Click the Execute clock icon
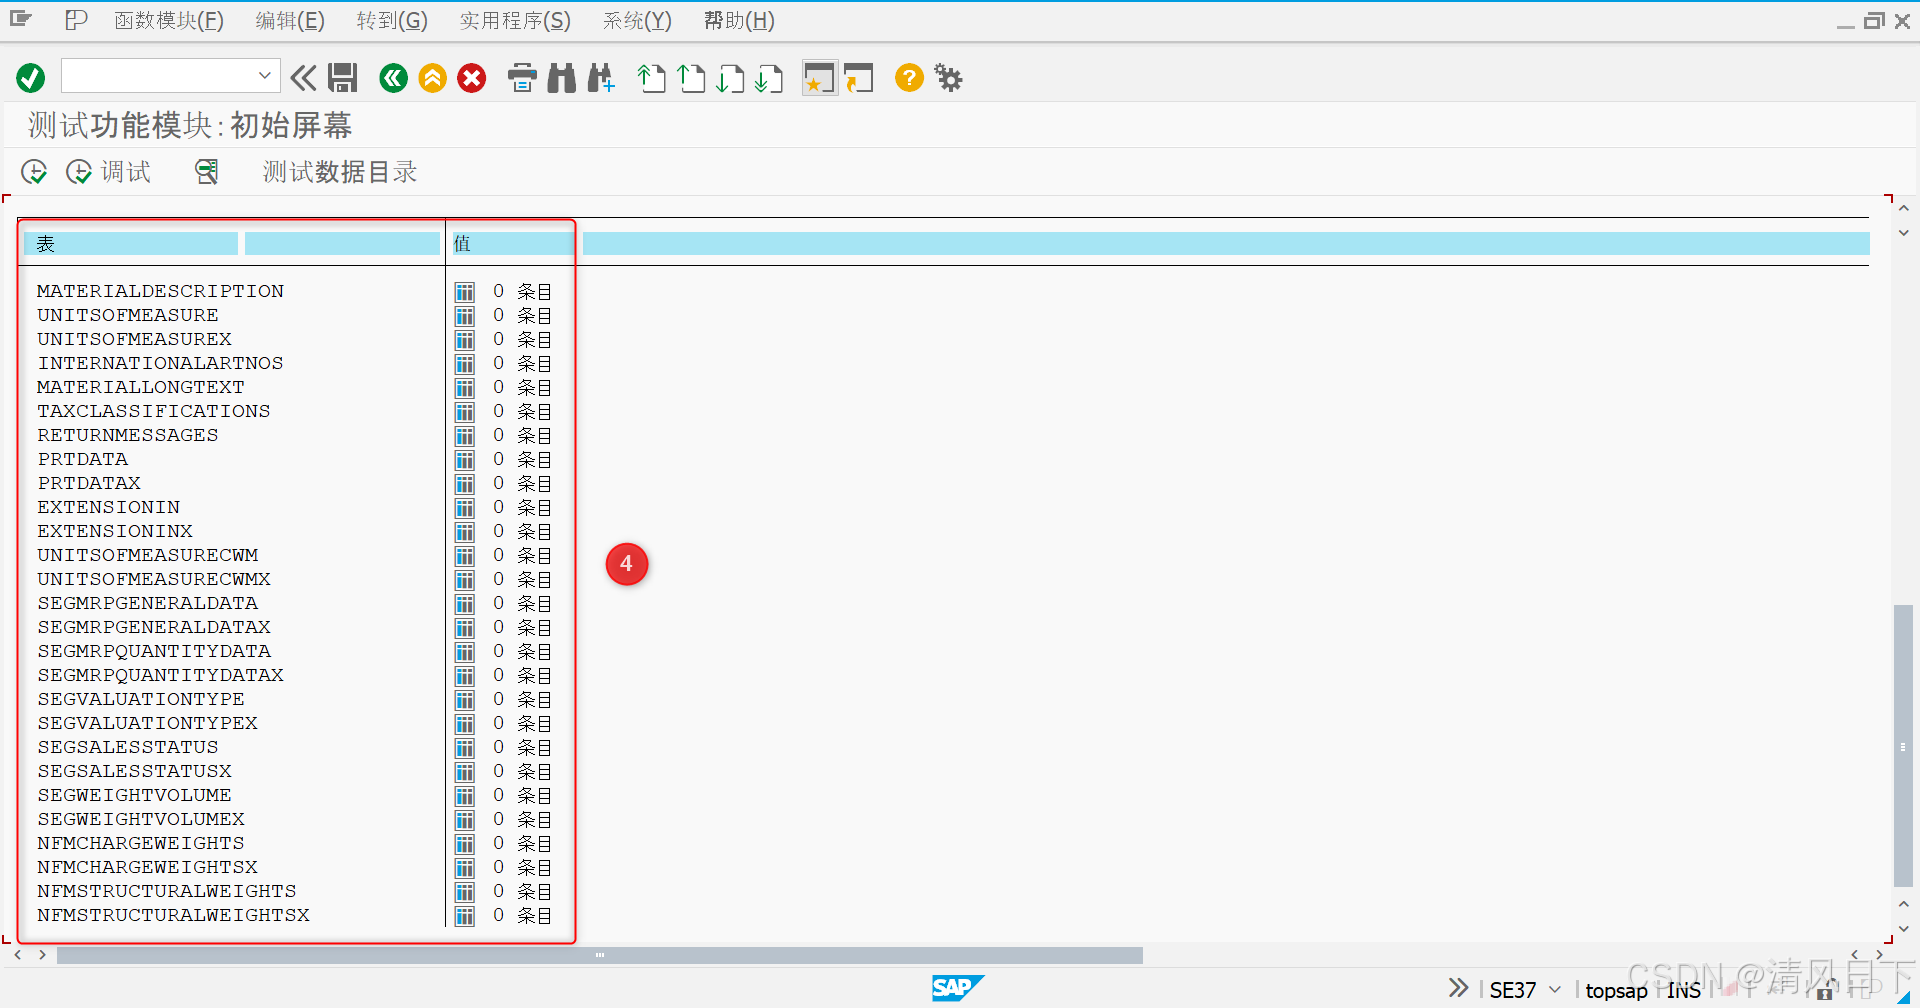 [33, 171]
